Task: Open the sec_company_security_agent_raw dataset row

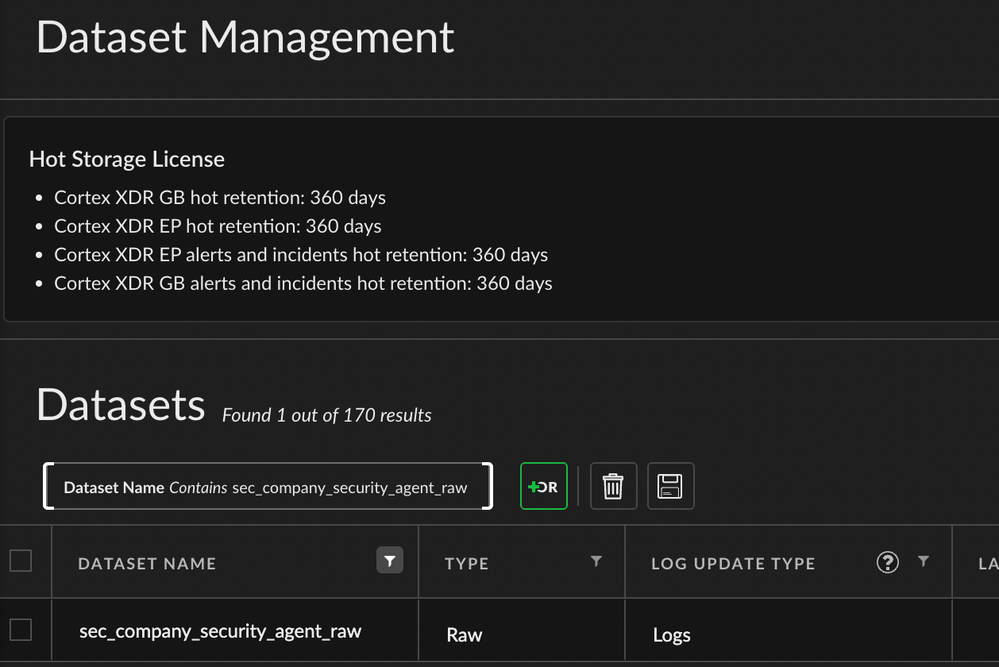Action: [220, 631]
